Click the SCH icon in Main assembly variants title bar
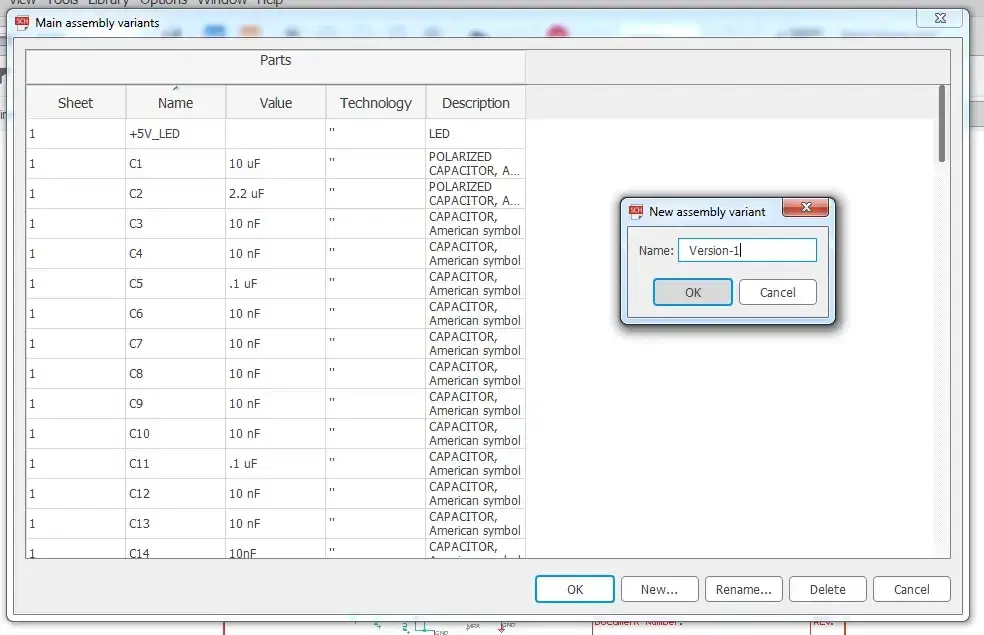 pyautogui.click(x=22, y=22)
